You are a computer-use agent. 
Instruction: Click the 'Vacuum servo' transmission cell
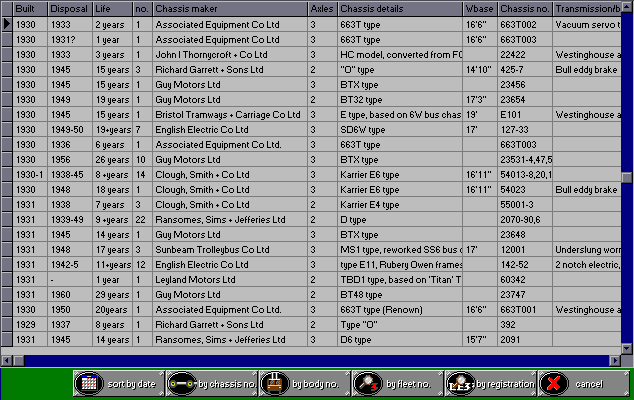point(587,24)
